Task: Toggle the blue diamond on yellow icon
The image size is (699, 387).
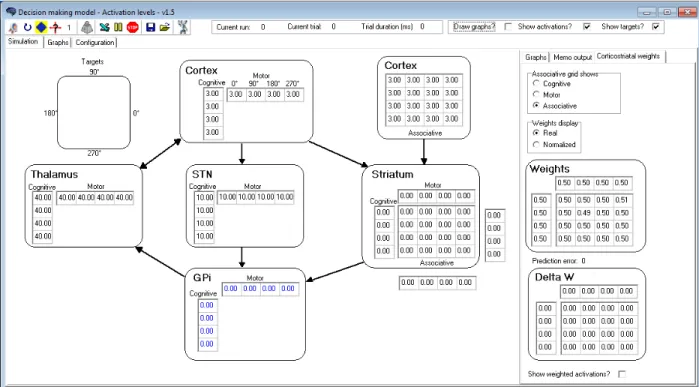Action: pos(41,28)
